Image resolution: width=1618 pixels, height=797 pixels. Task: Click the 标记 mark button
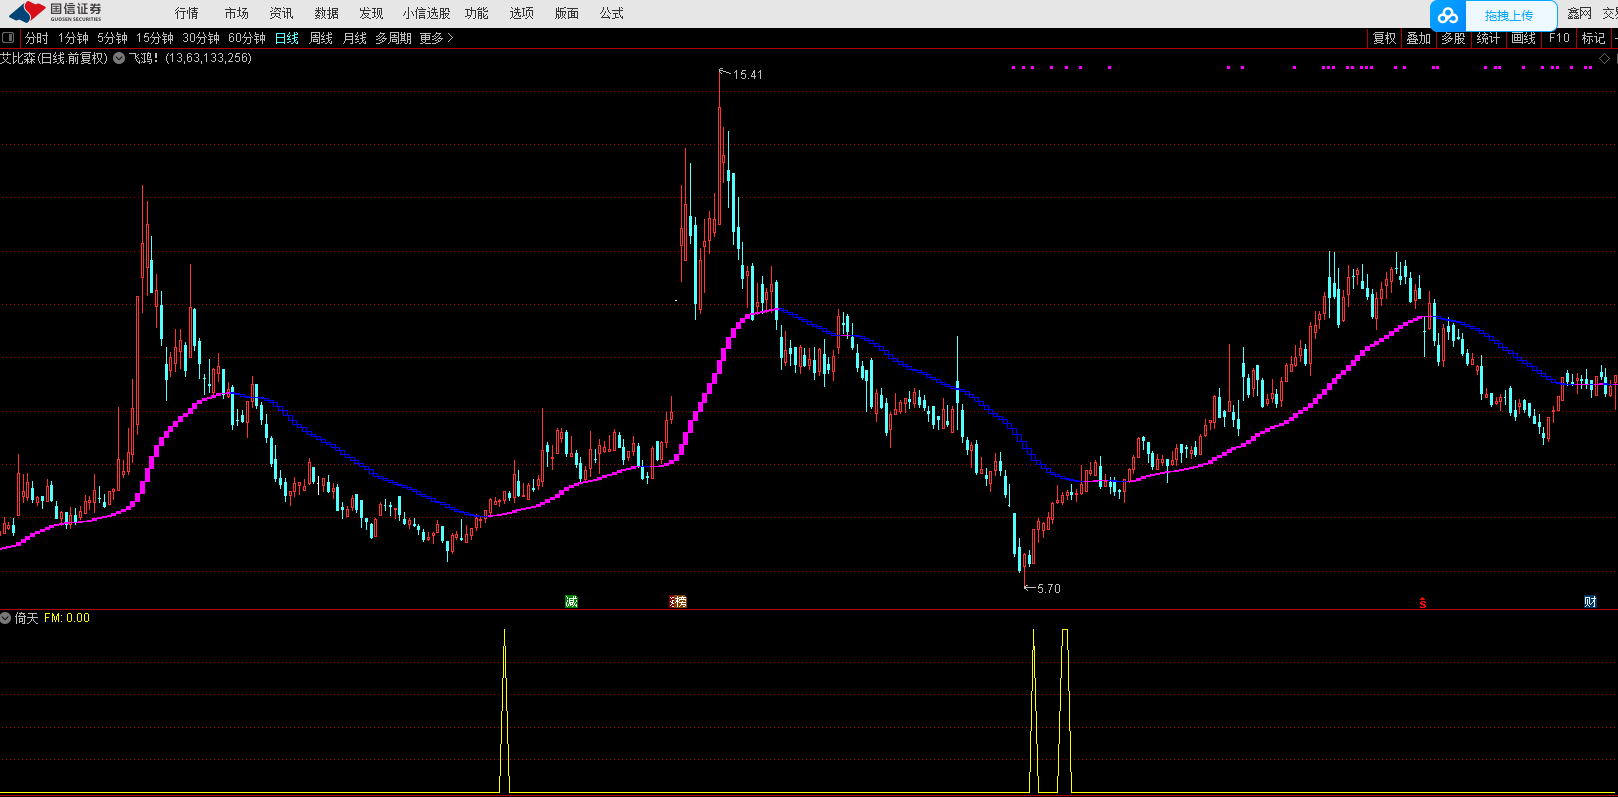[1593, 38]
